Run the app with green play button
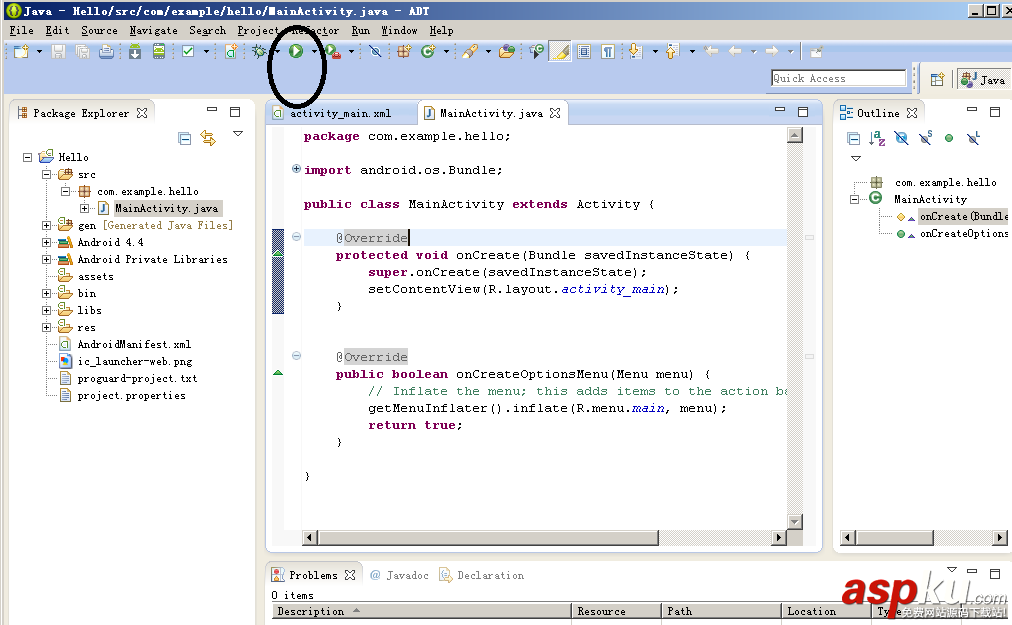1012x625 pixels. [296, 52]
